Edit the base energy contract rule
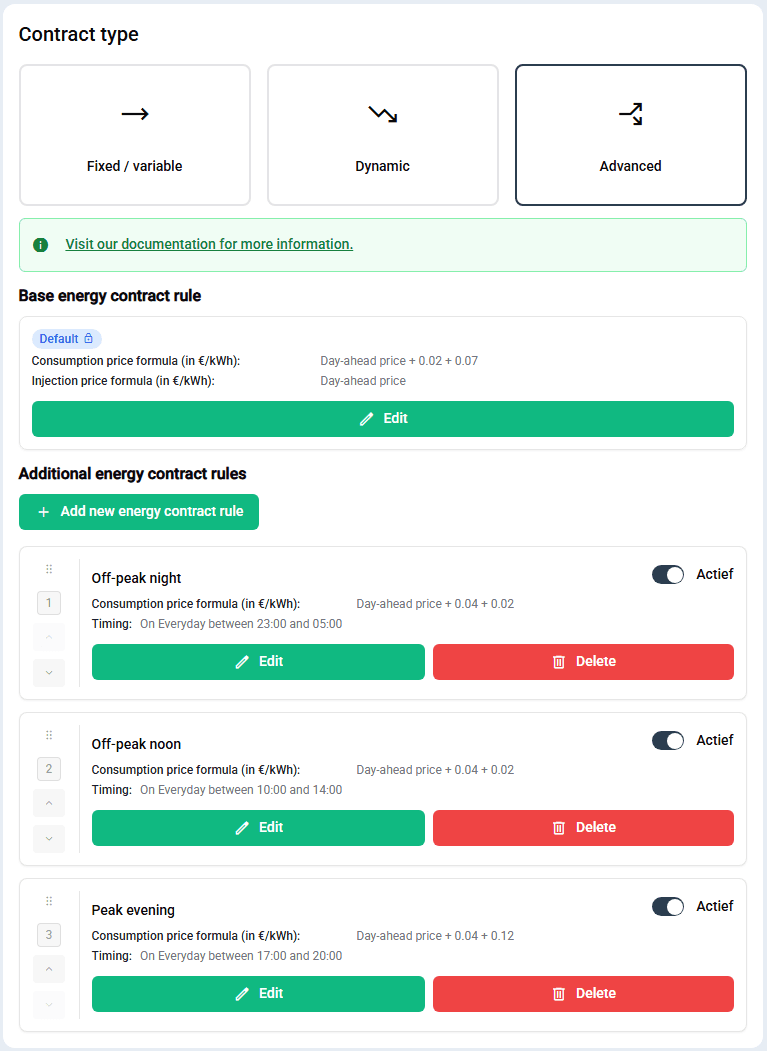Screen dimensions: 767x1051 [x=383, y=419]
